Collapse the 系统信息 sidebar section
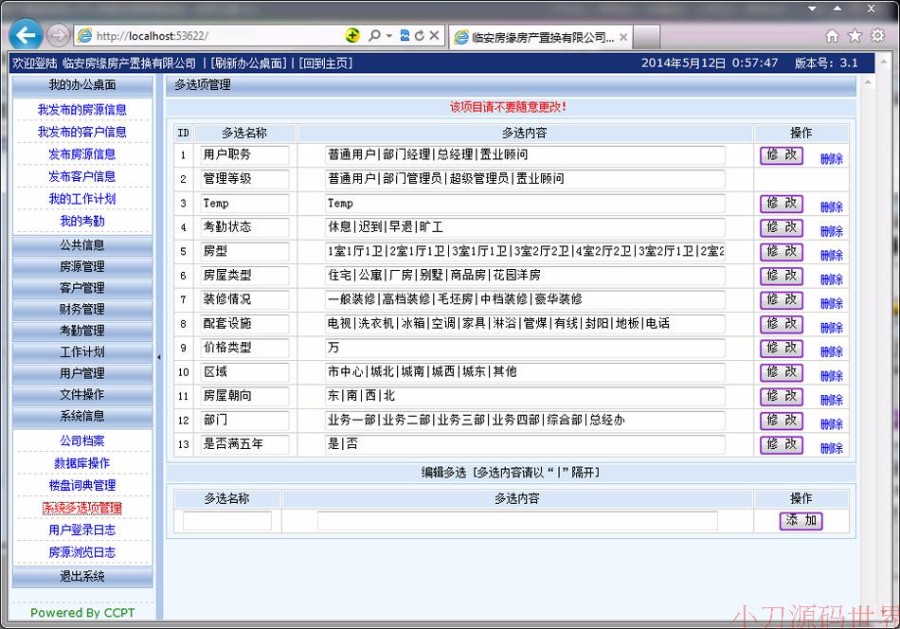This screenshot has width=900, height=629. [83, 416]
